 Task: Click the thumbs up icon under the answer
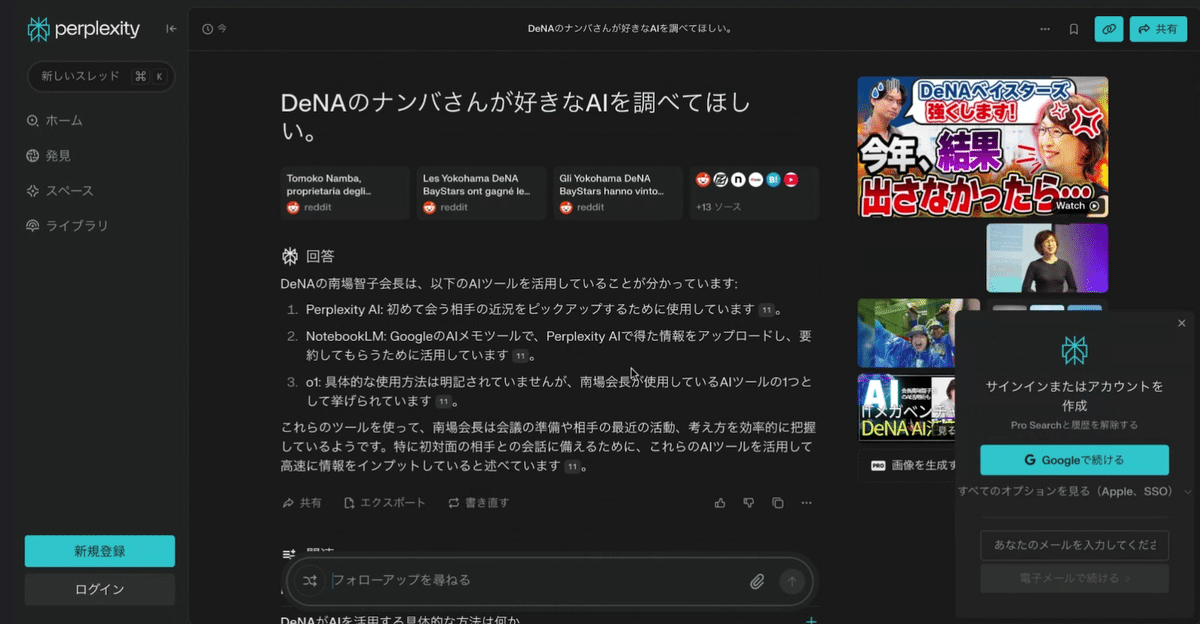[x=720, y=503]
